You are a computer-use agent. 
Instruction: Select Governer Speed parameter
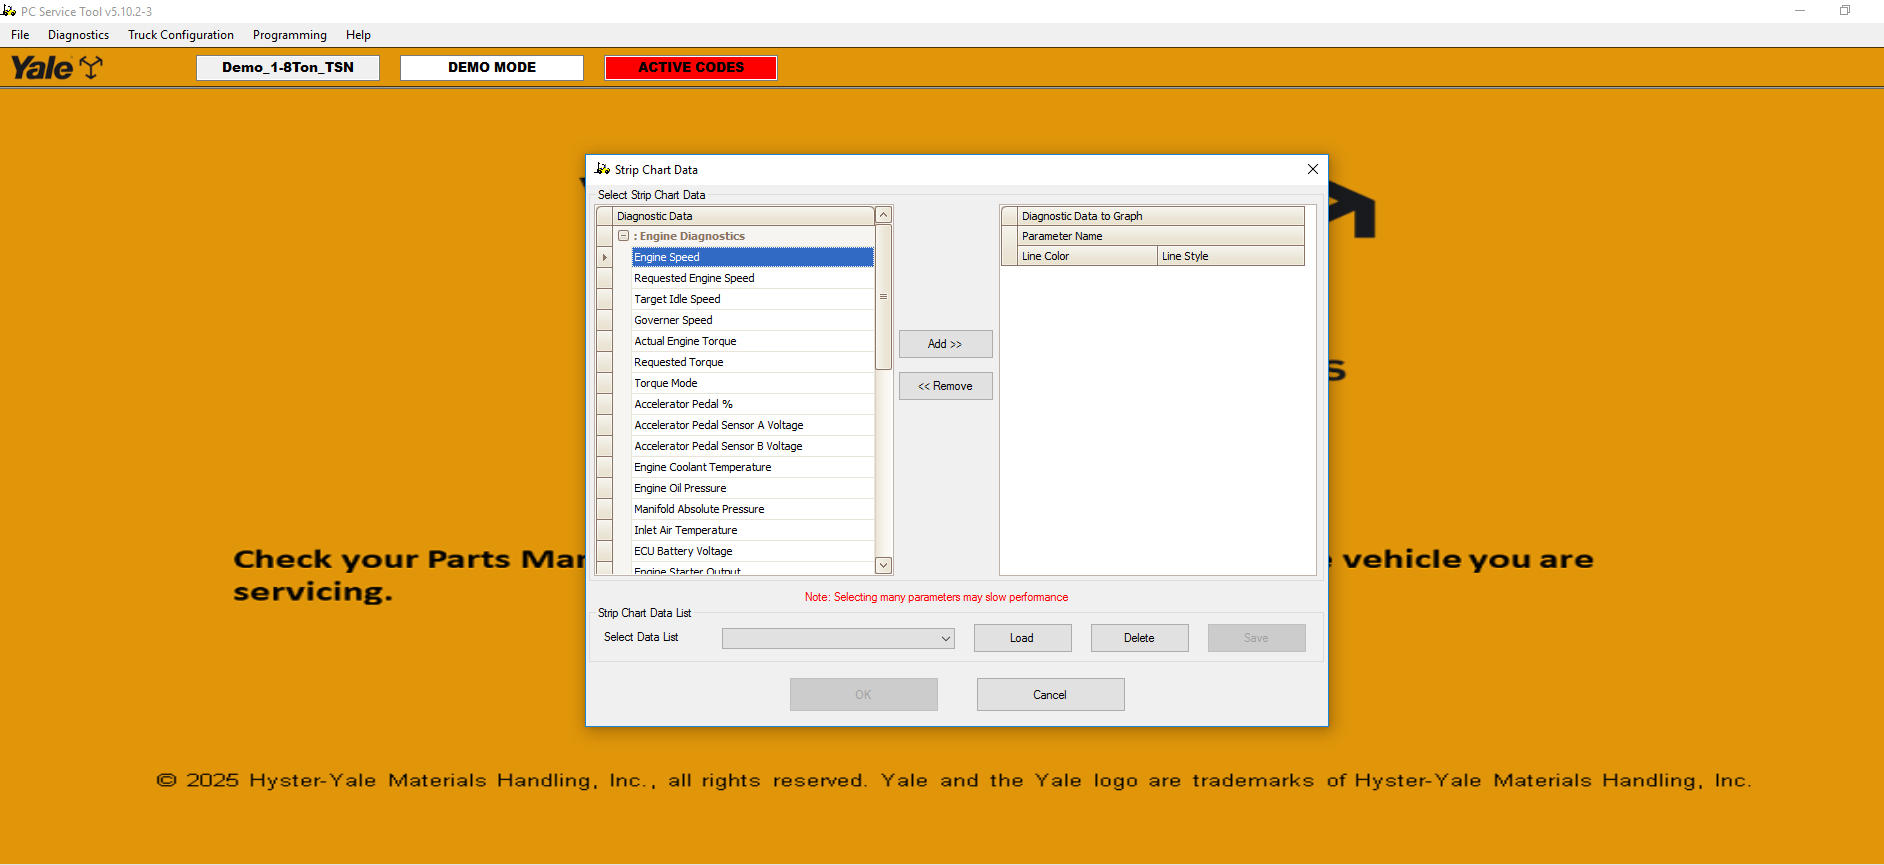point(752,320)
